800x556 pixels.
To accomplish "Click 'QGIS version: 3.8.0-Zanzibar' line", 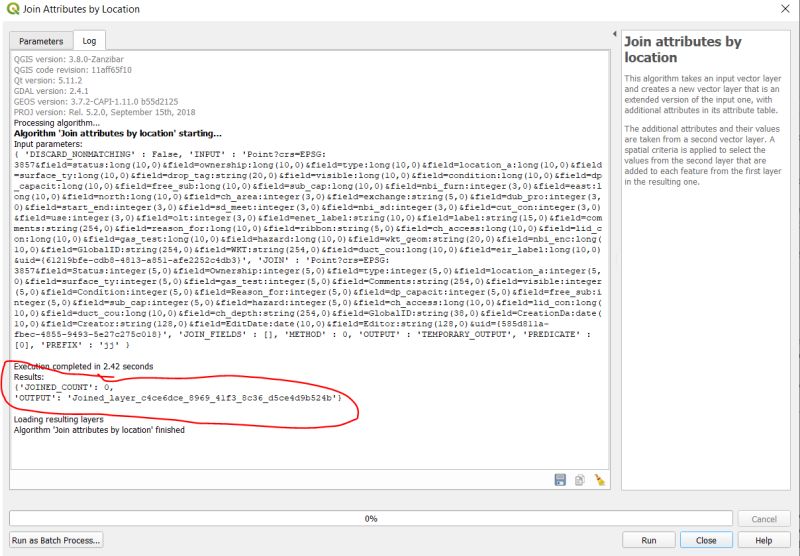I will 68,59.
